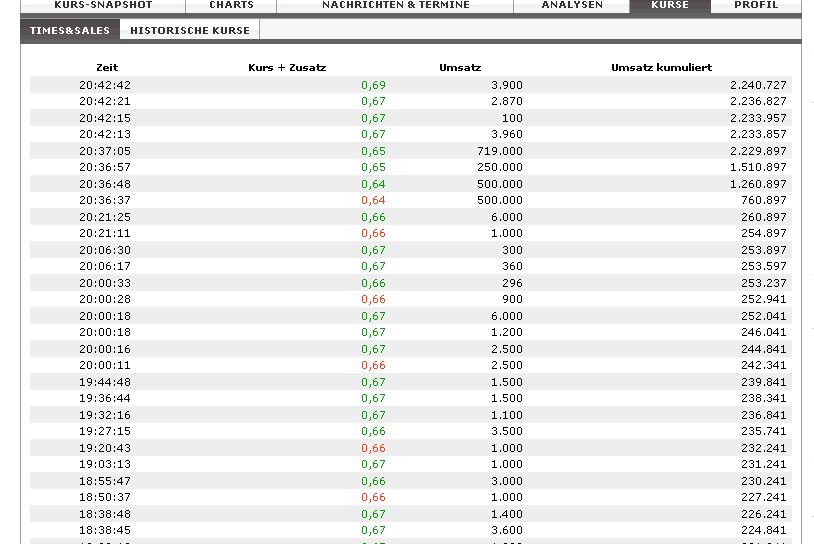Select the Times&Sales sub-tab

point(70,30)
